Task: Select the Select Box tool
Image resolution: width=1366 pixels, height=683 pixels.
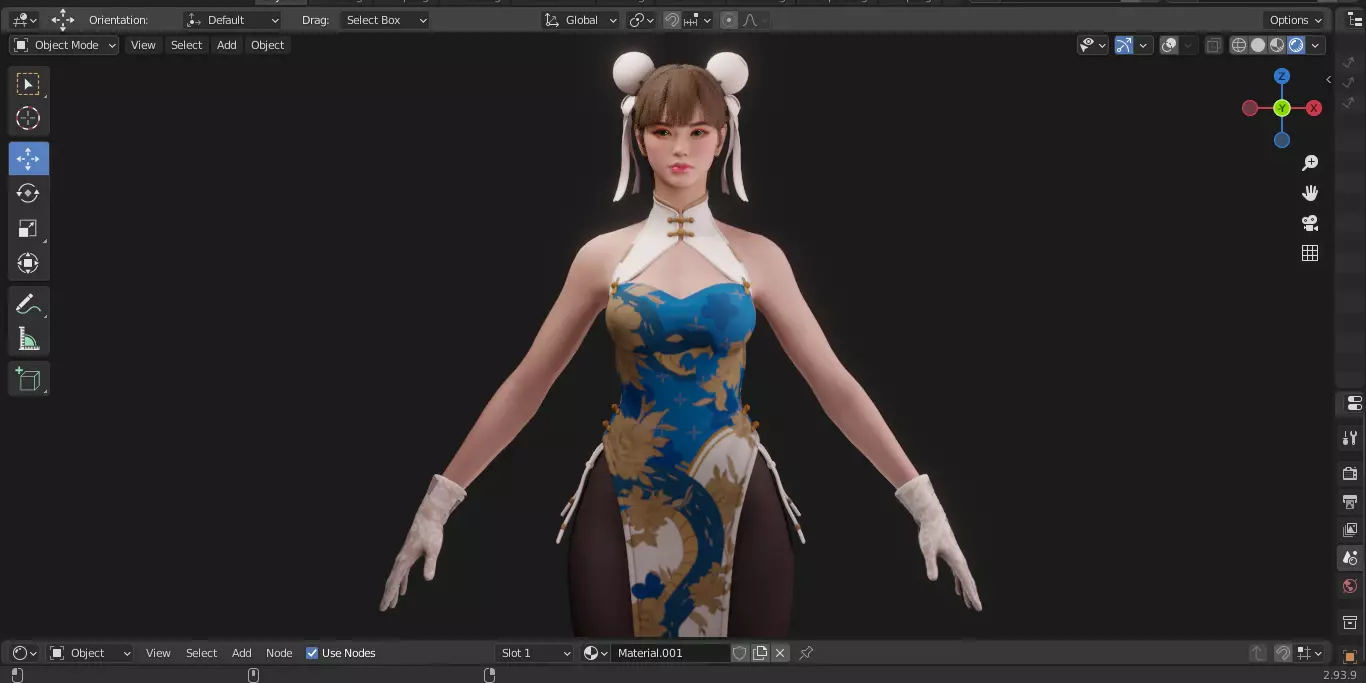Action: [28, 83]
